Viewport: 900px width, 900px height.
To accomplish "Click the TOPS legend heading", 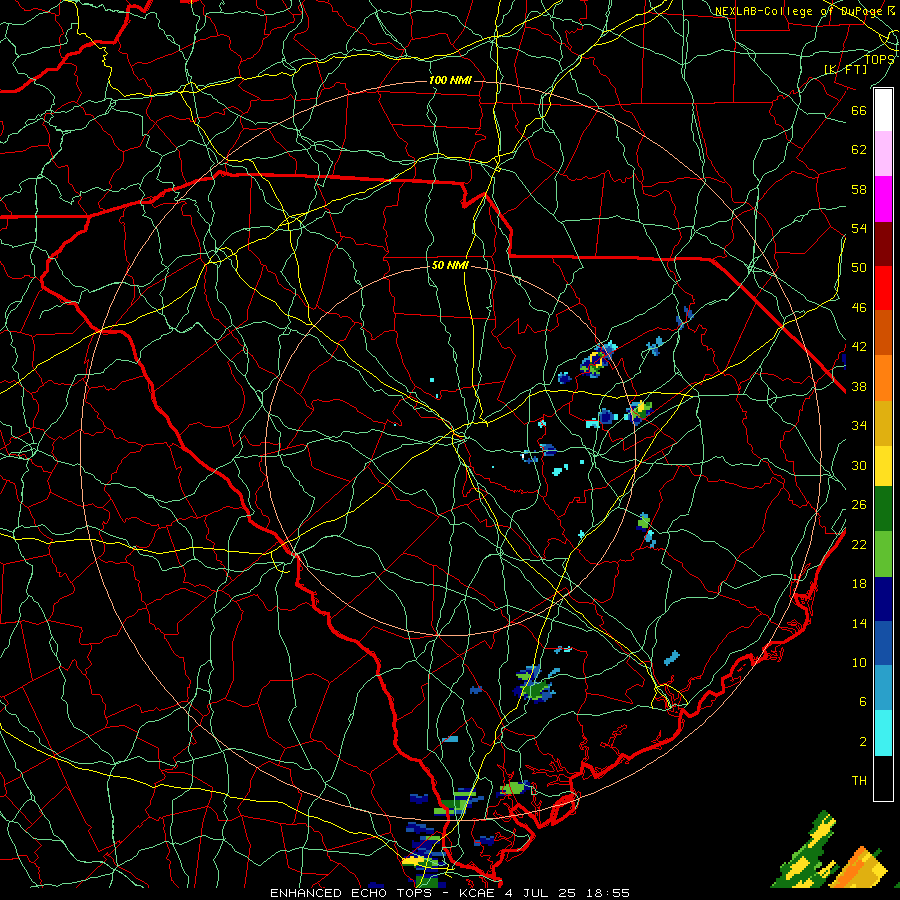I will tap(879, 59).
